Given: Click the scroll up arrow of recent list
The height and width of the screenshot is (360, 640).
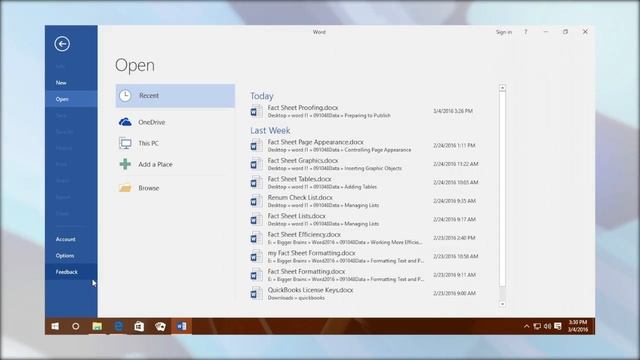Looking at the screenshot, I should (502, 88).
